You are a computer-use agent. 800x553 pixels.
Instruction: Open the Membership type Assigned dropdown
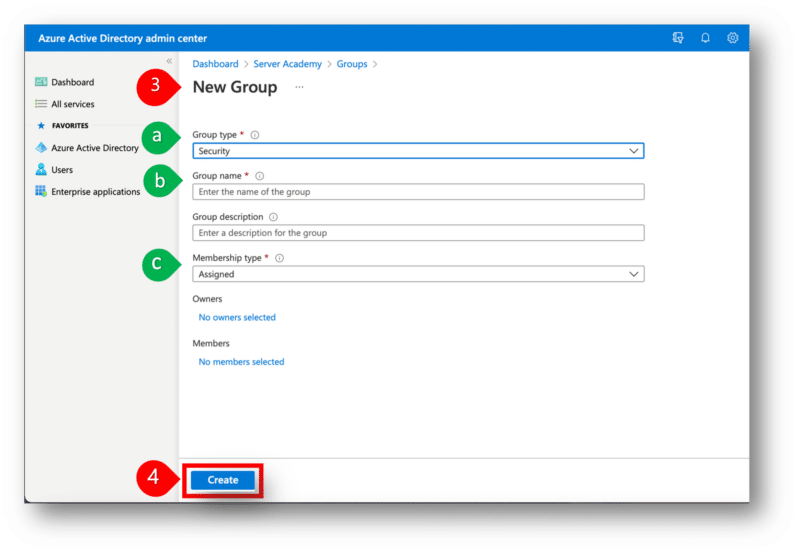tap(417, 274)
